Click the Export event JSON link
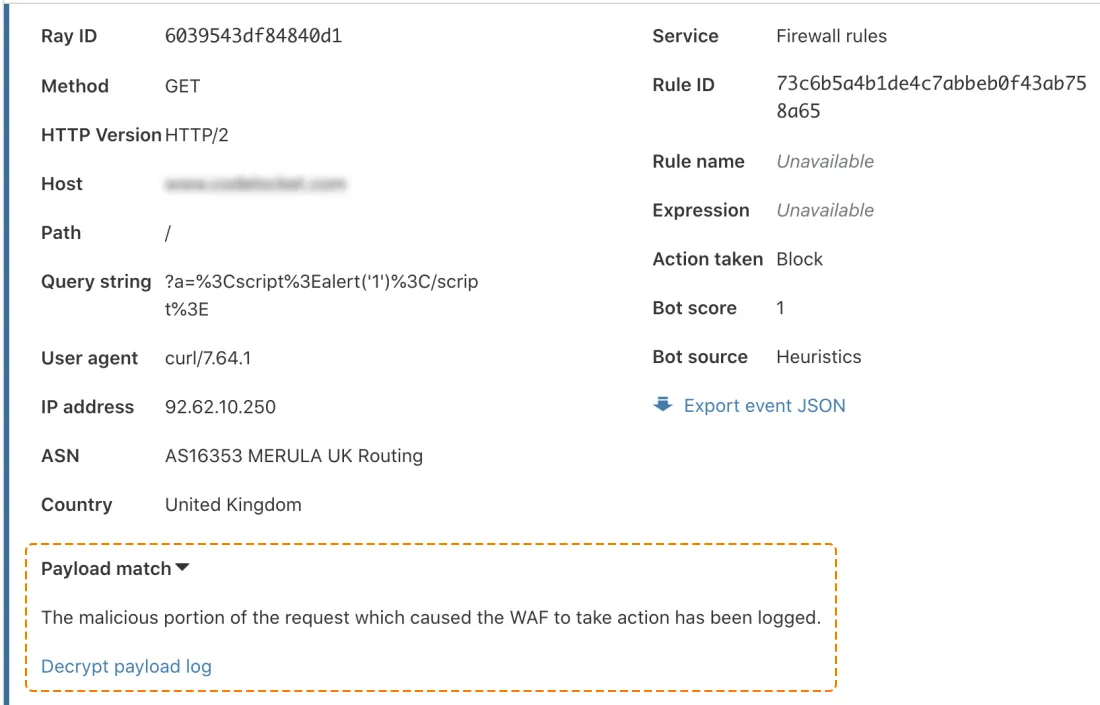Viewport: 1100px width, 705px height. pos(764,405)
